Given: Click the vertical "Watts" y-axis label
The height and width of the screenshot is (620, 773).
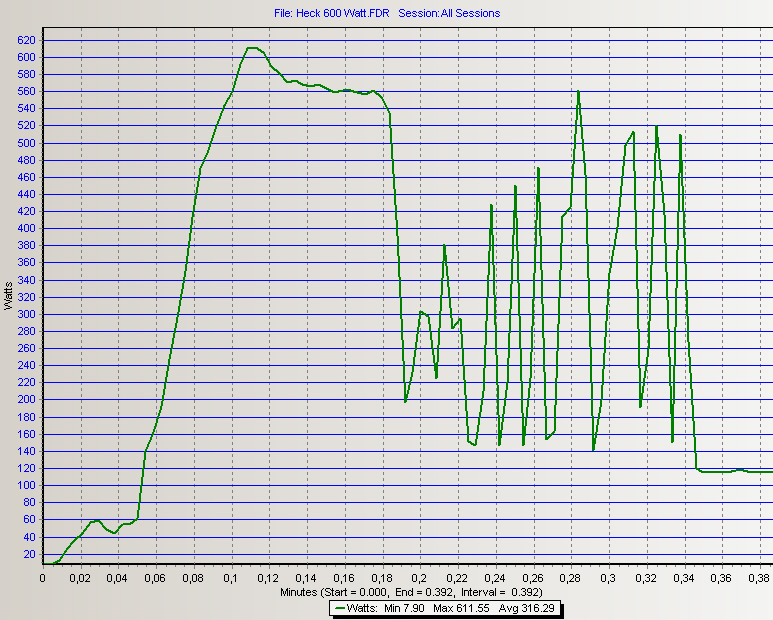Looking at the screenshot, I should [9, 297].
